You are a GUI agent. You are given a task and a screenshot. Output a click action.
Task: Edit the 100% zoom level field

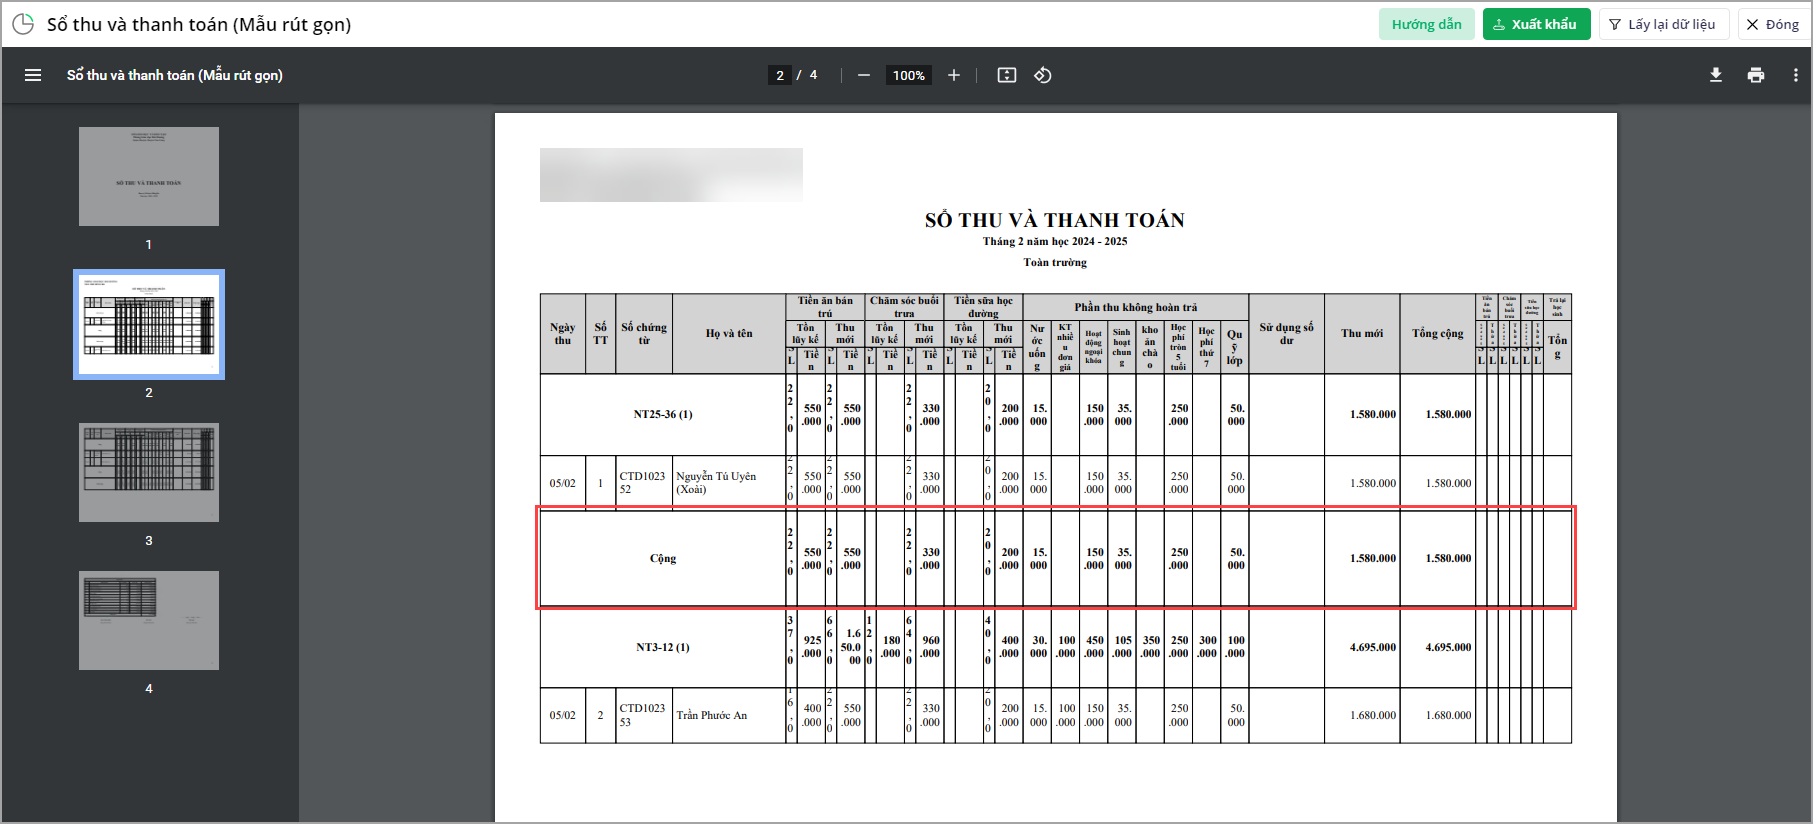(909, 75)
